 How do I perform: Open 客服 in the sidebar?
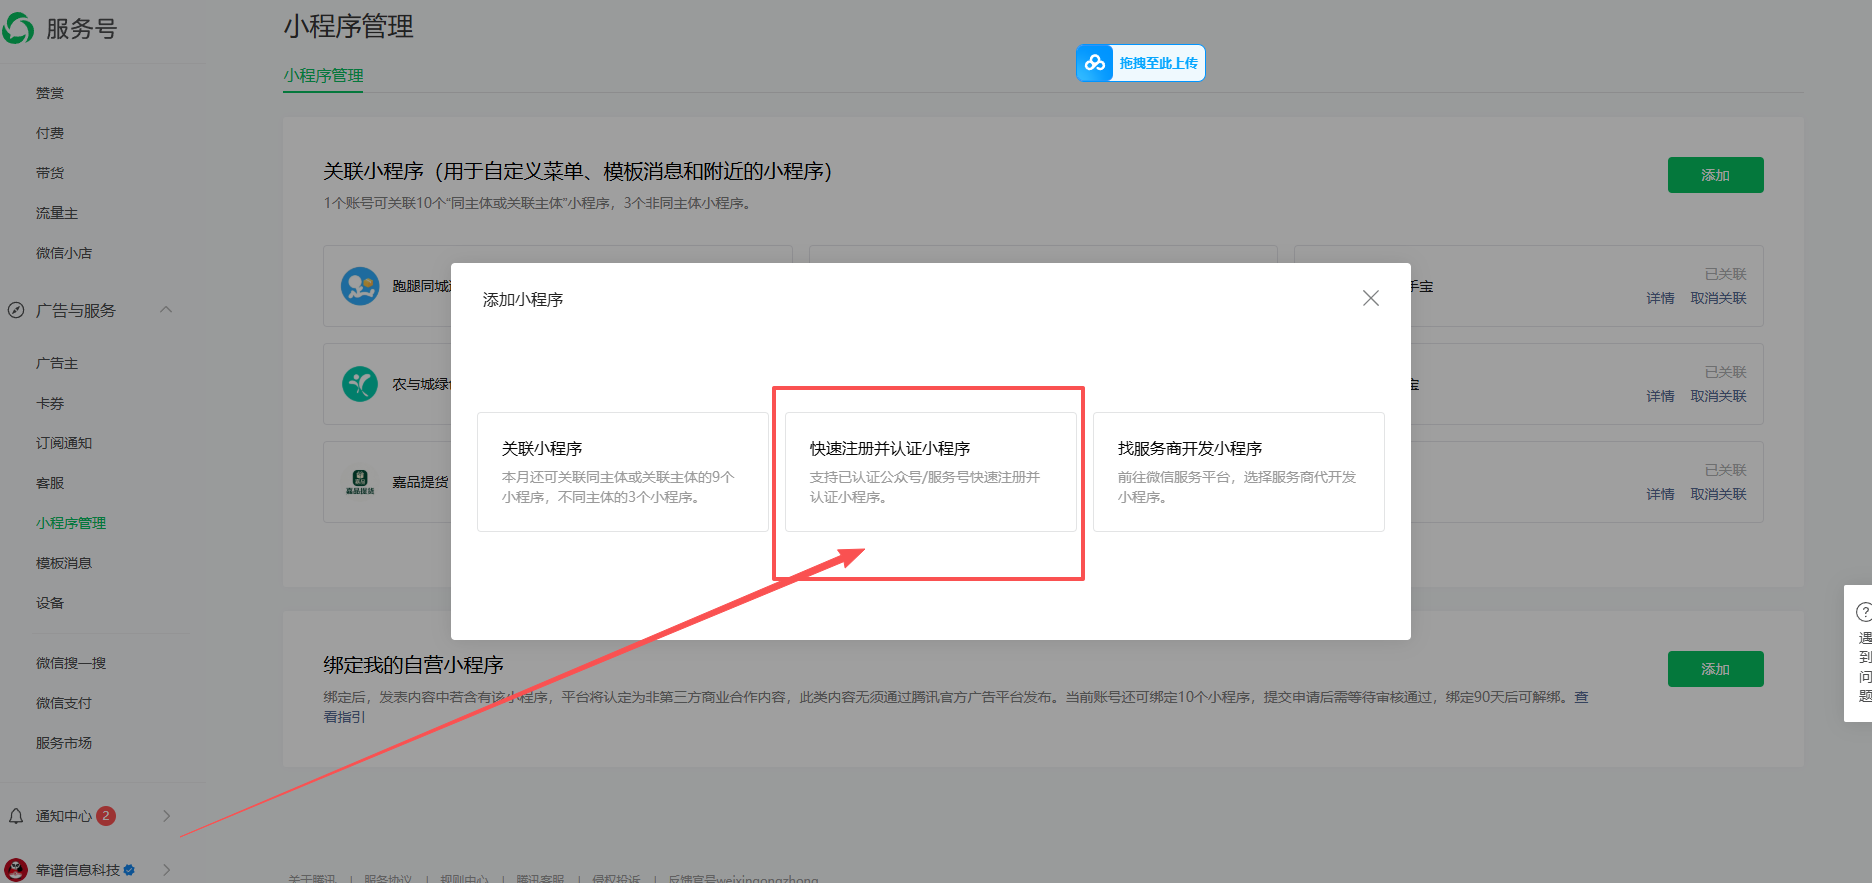pyautogui.click(x=50, y=483)
